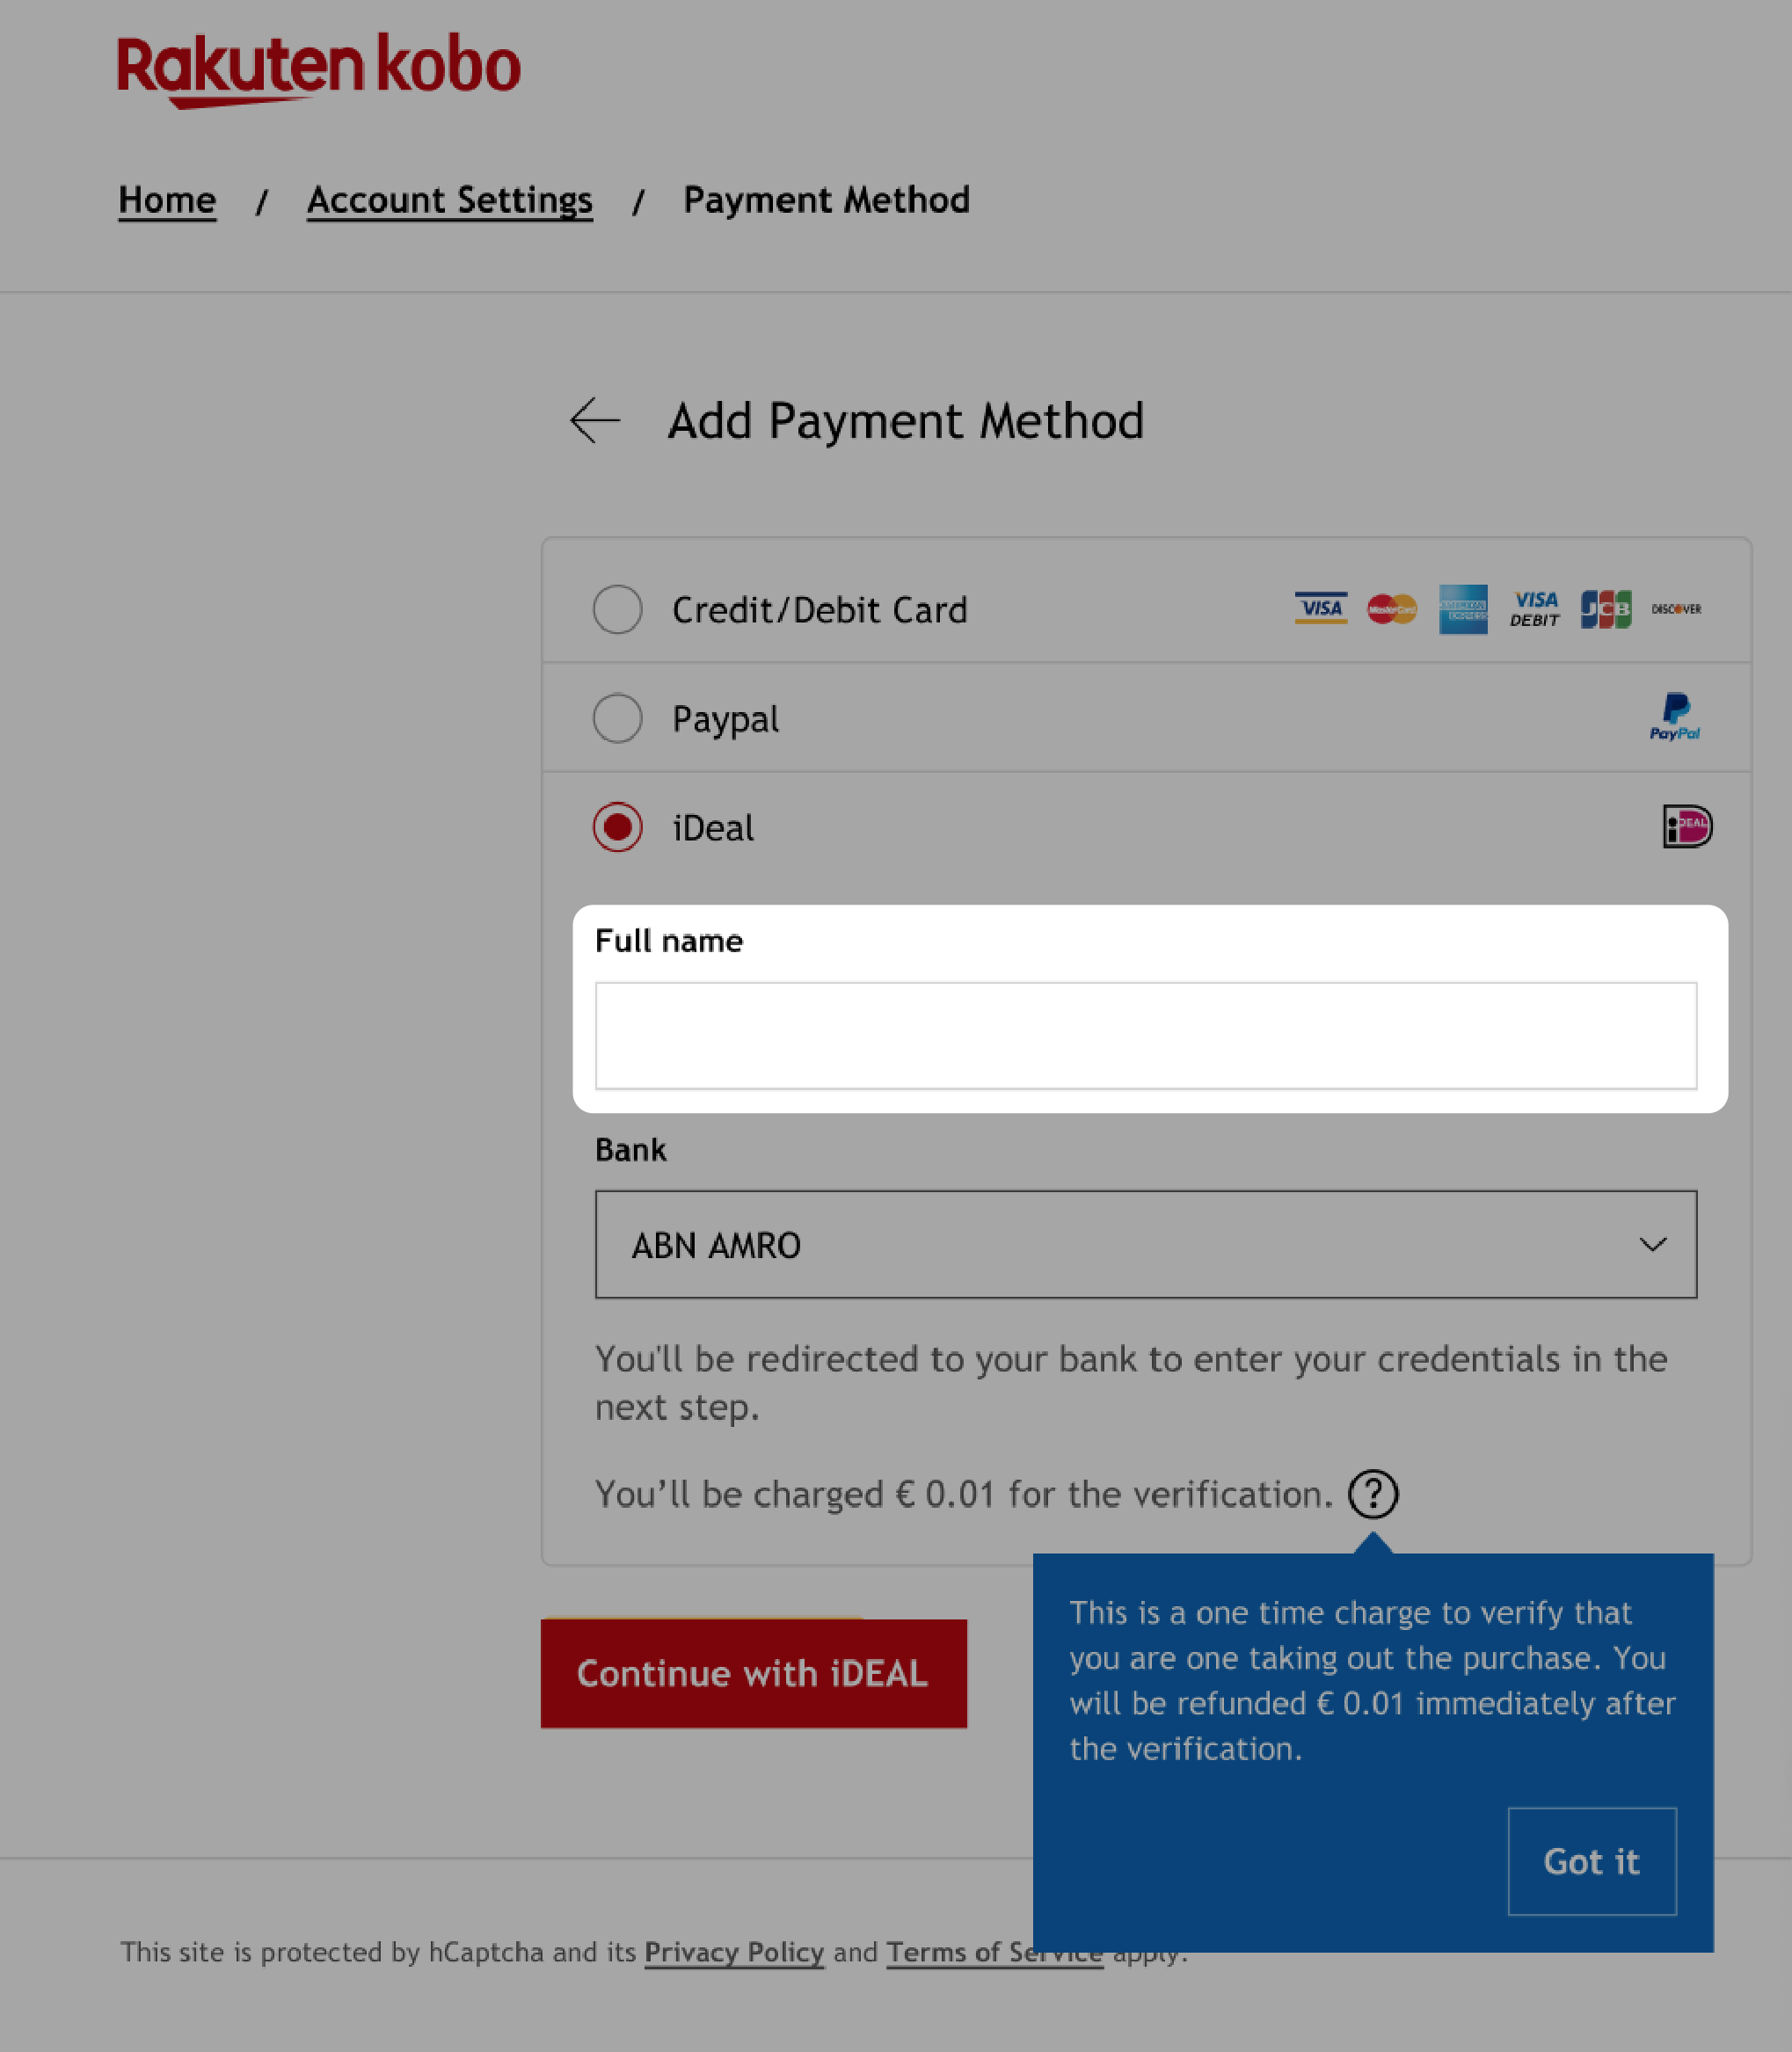Open the ABN AMRO bank selector
Image resolution: width=1792 pixels, height=2052 pixels.
point(1147,1244)
